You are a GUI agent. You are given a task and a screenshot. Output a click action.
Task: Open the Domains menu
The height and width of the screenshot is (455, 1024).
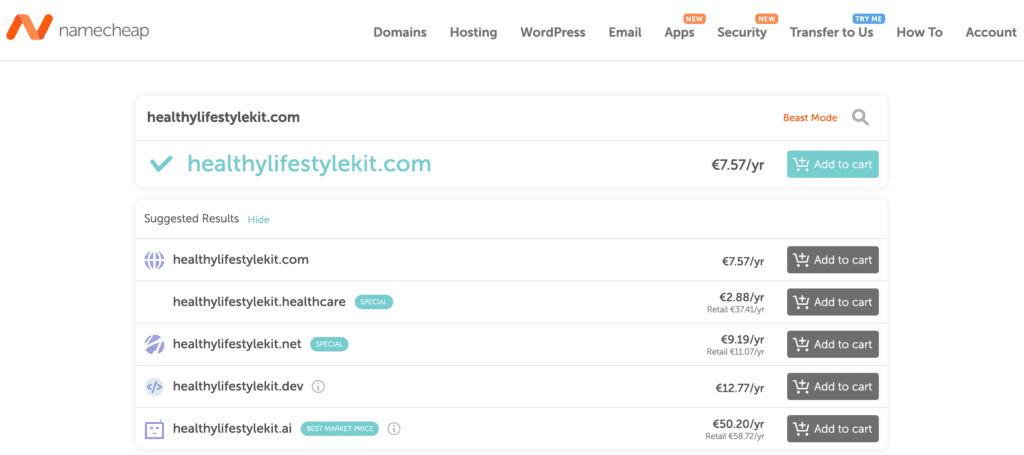(x=400, y=32)
